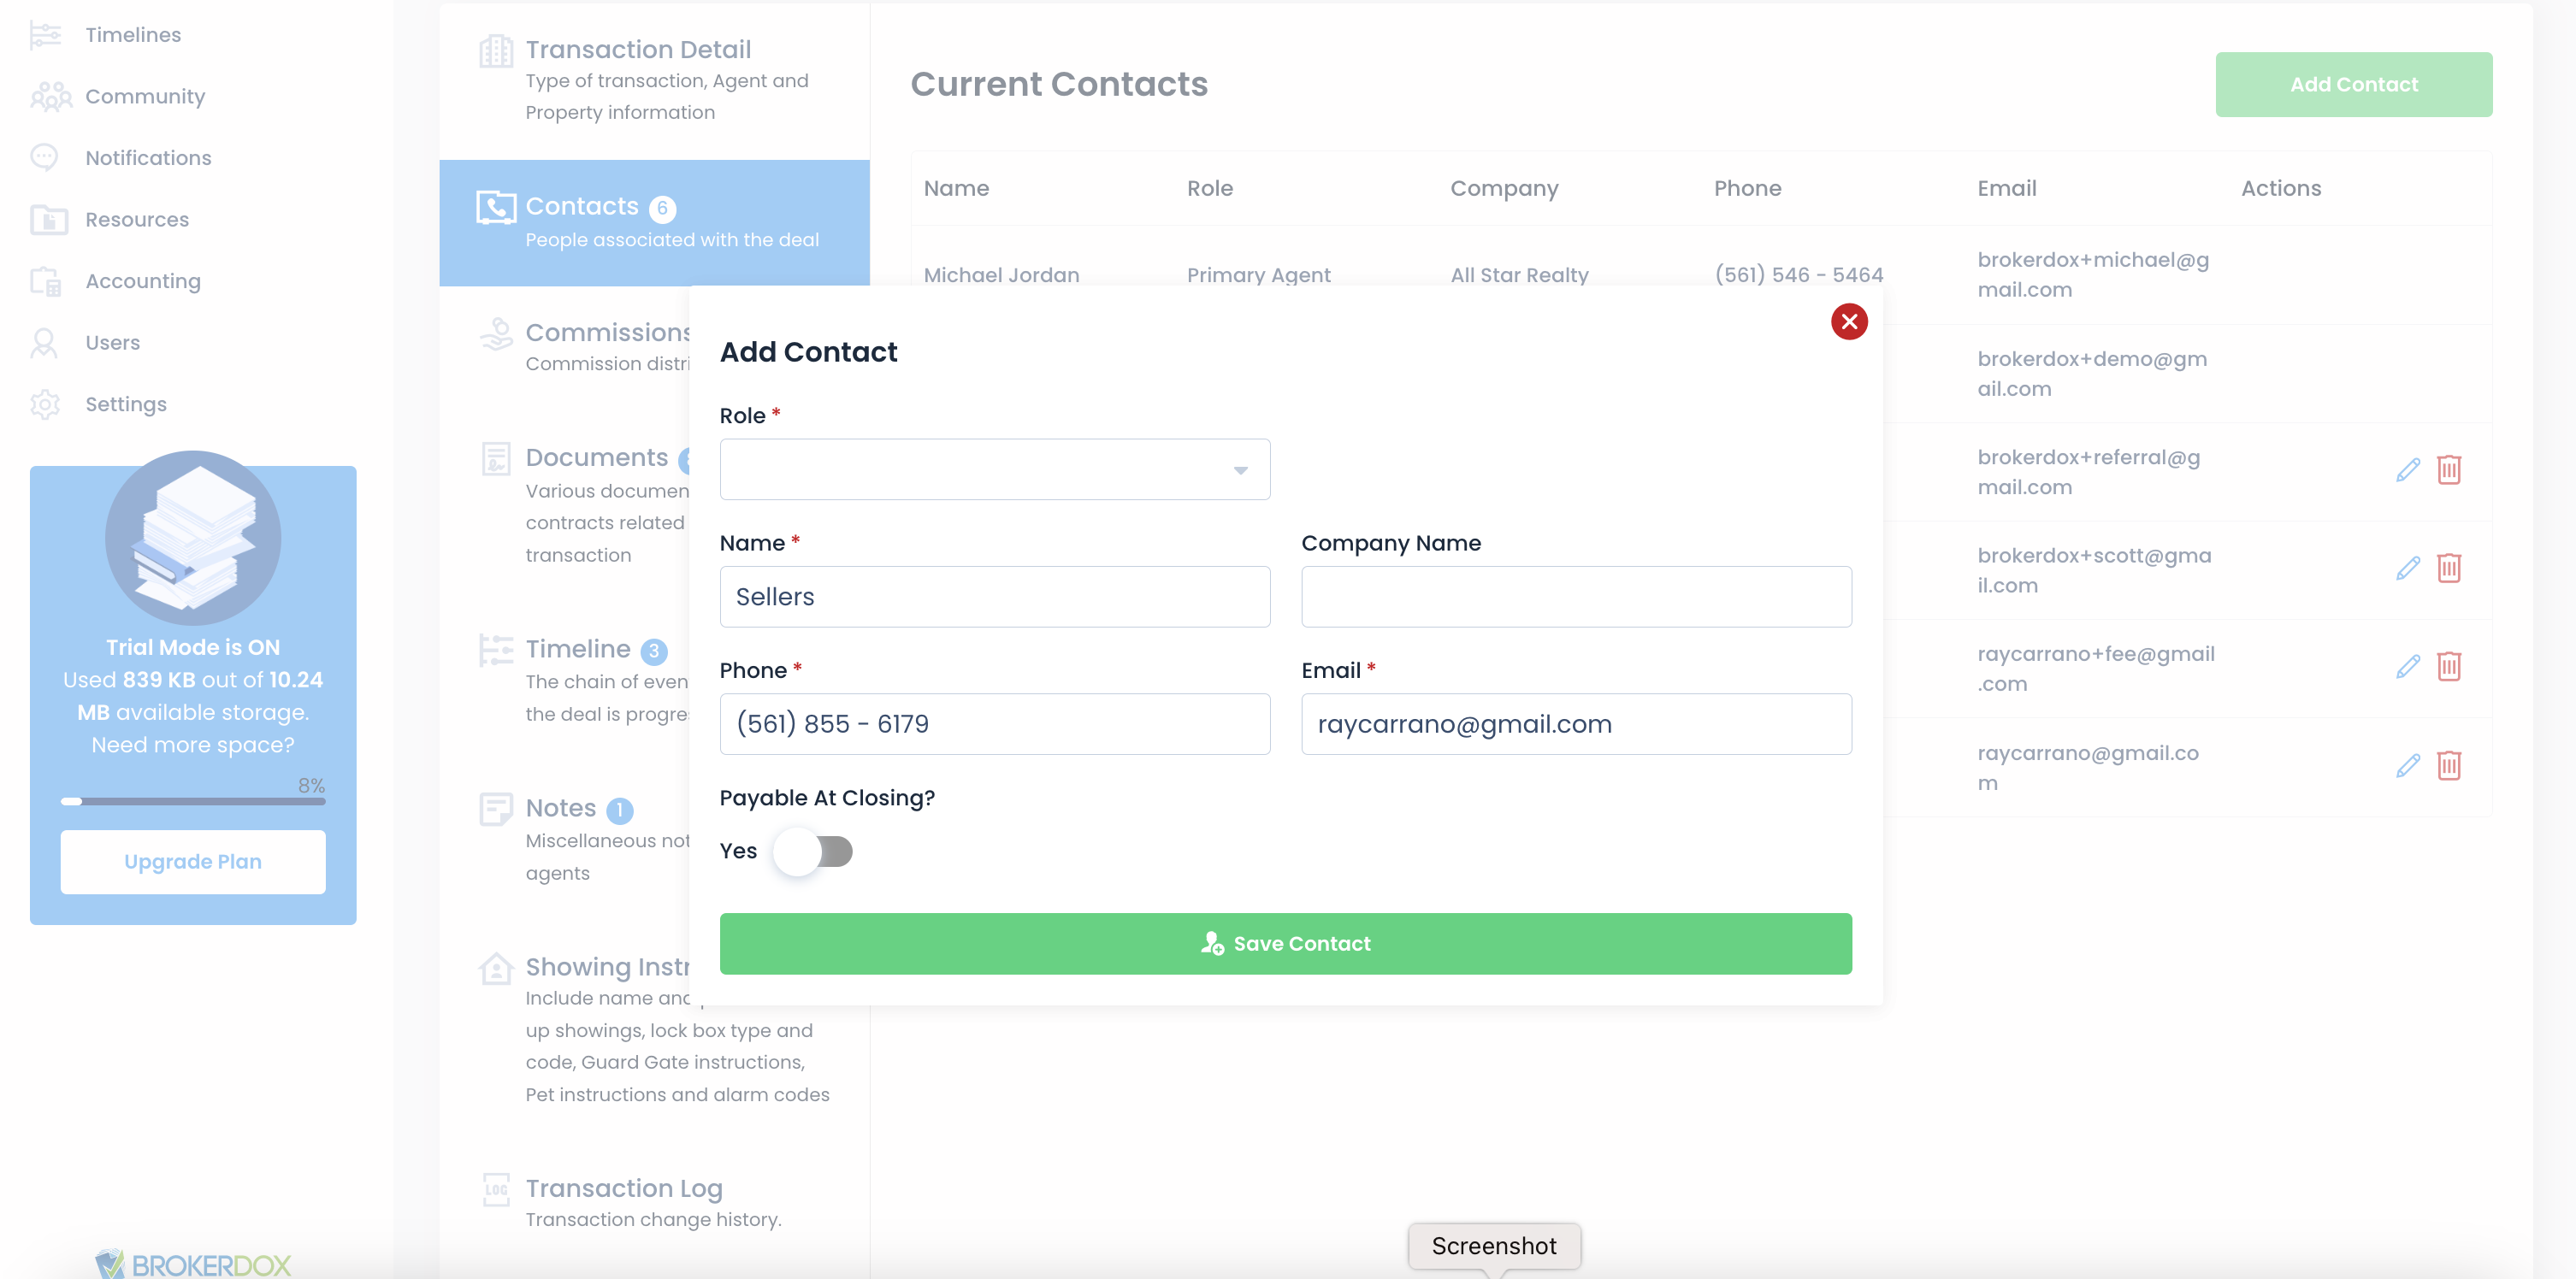Click the Save Contact button
This screenshot has width=2576, height=1279.
(1285, 944)
